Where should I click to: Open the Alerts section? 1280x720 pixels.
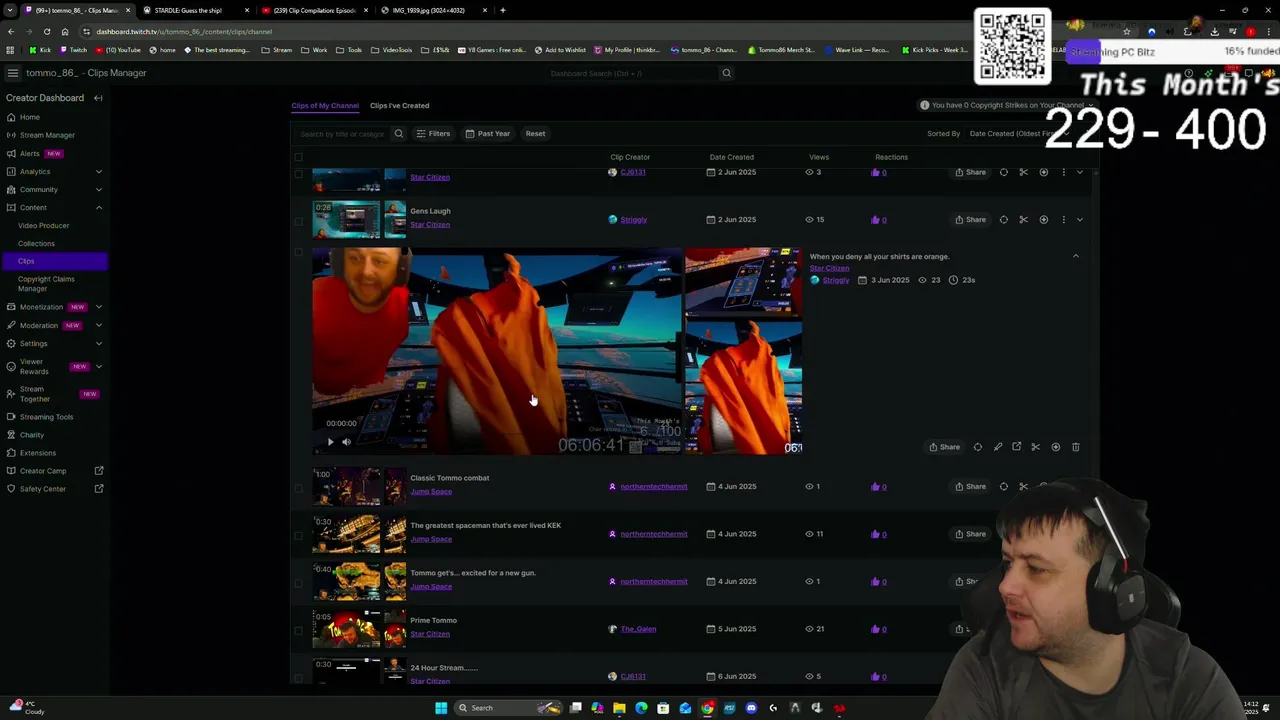click(x=30, y=153)
